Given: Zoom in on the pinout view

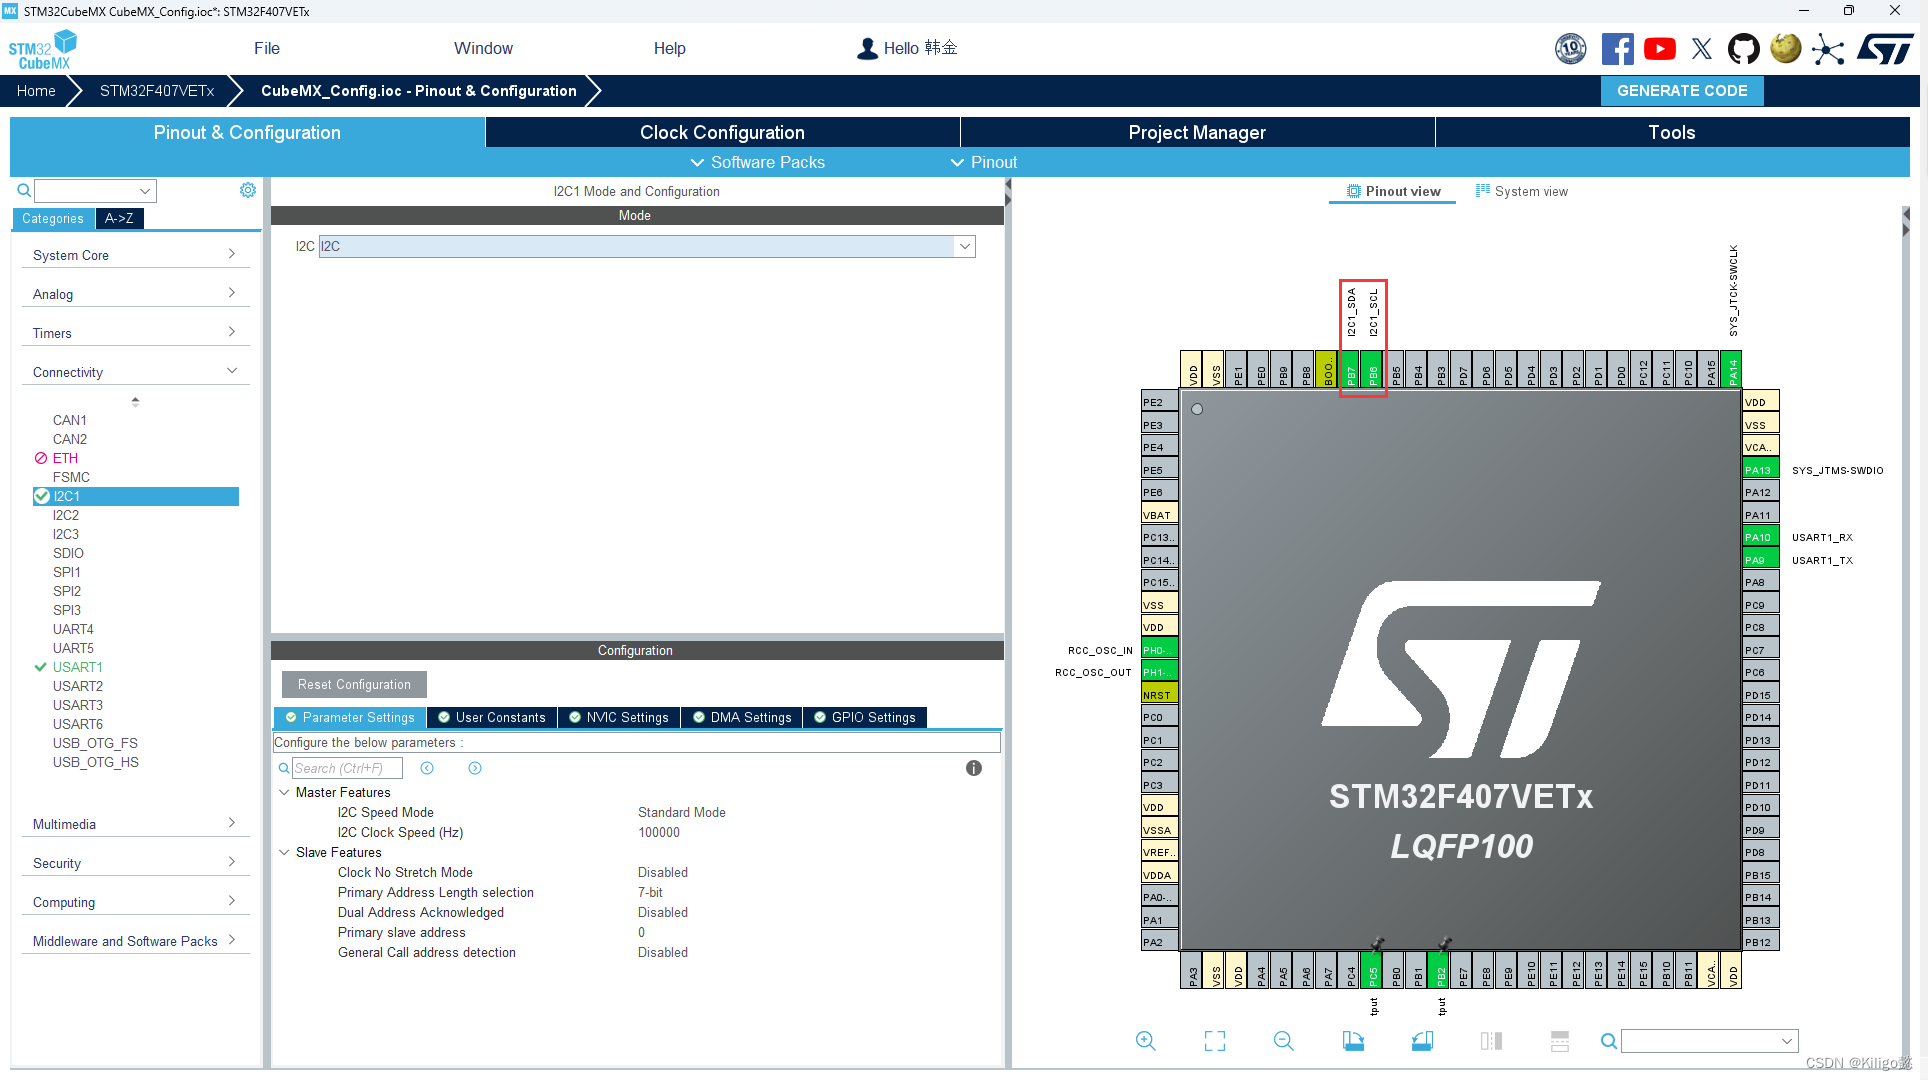Looking at the screenshot, I should pos(1146,1040).
